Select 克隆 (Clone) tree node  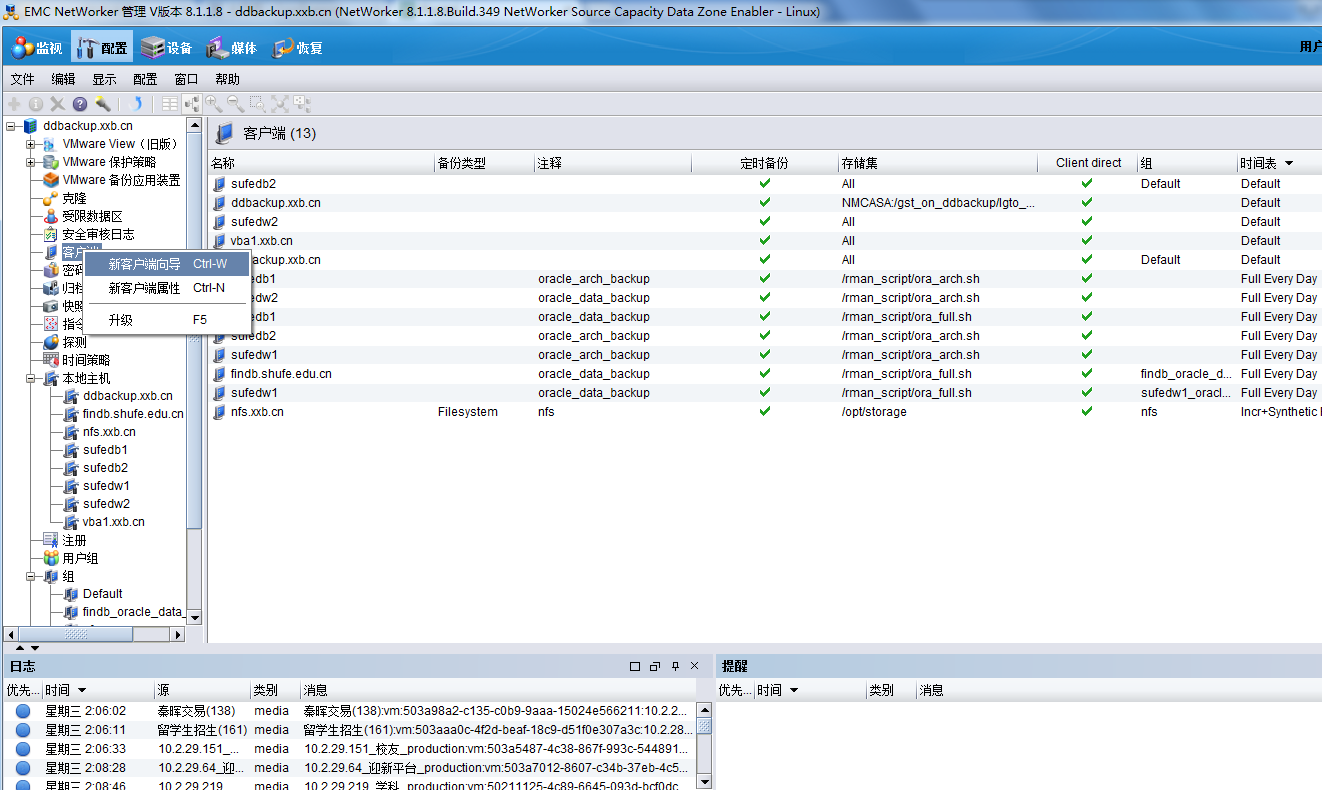click(x=74, y=199)
